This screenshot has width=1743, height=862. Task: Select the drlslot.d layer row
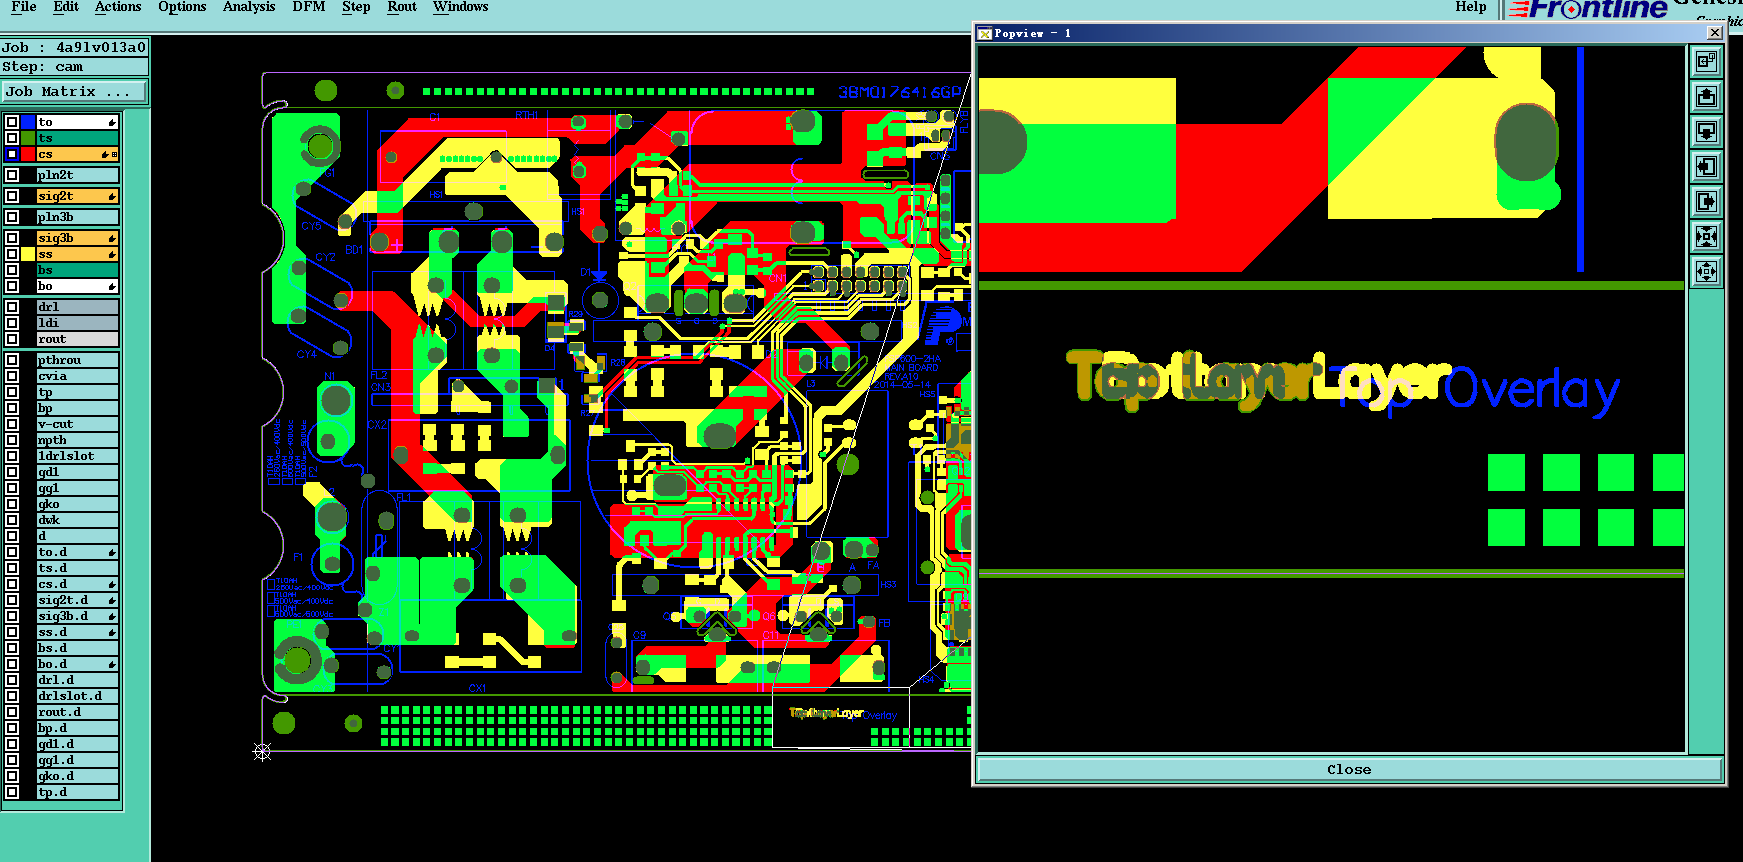pyautogui.click(x=78, y=696)
